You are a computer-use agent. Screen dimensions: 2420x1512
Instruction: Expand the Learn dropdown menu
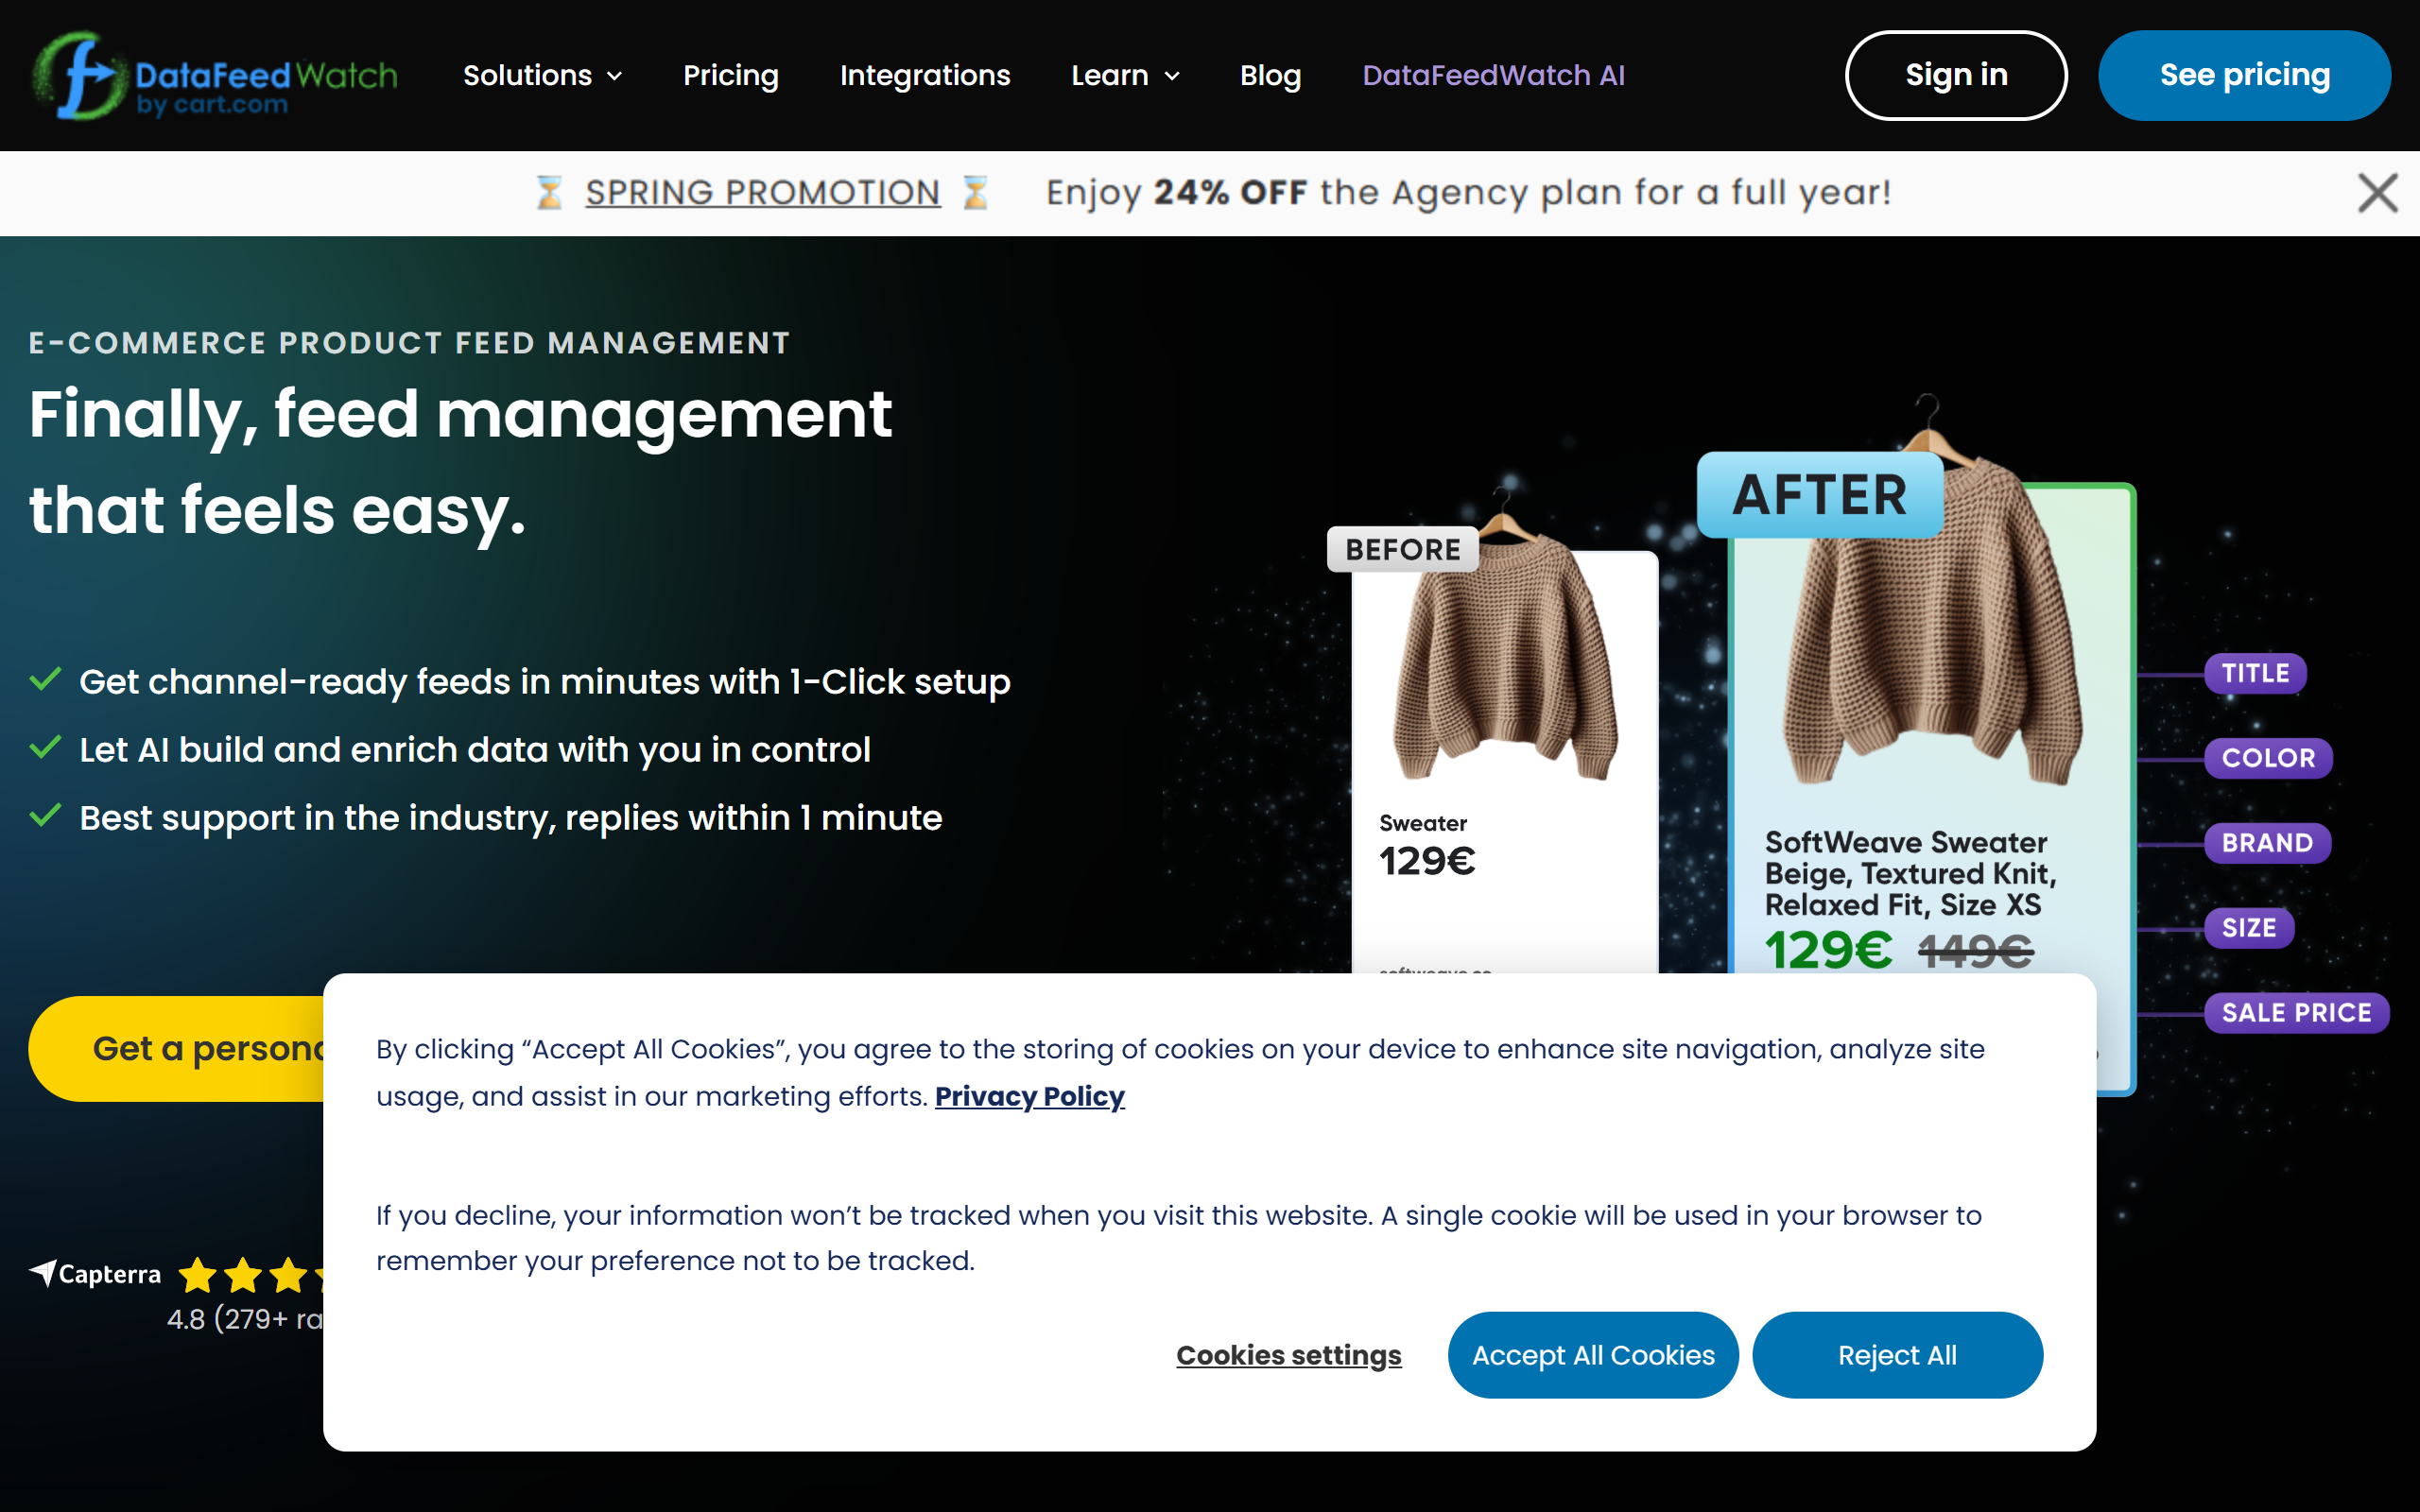tap(1125, 75)
